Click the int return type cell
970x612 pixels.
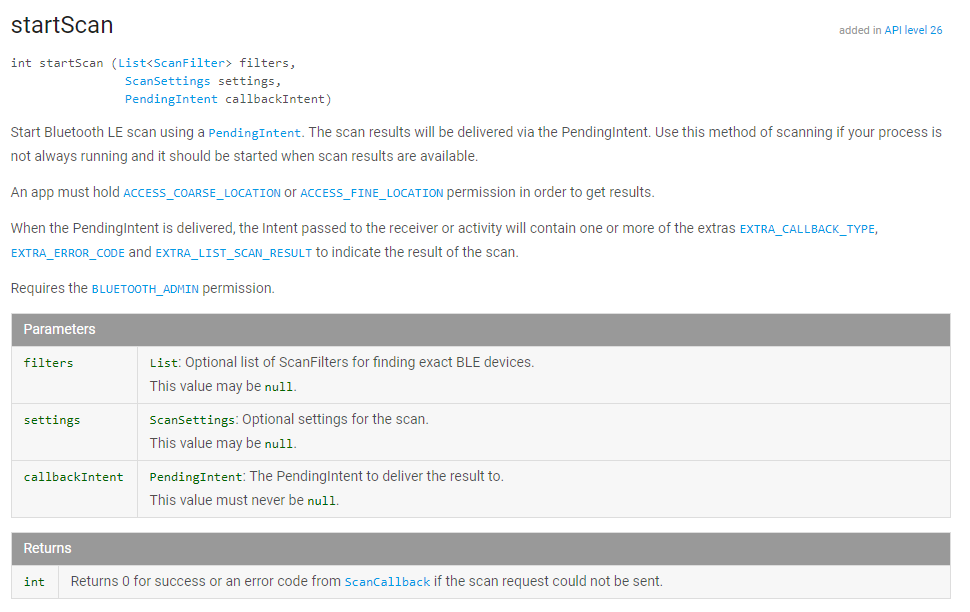34,582
